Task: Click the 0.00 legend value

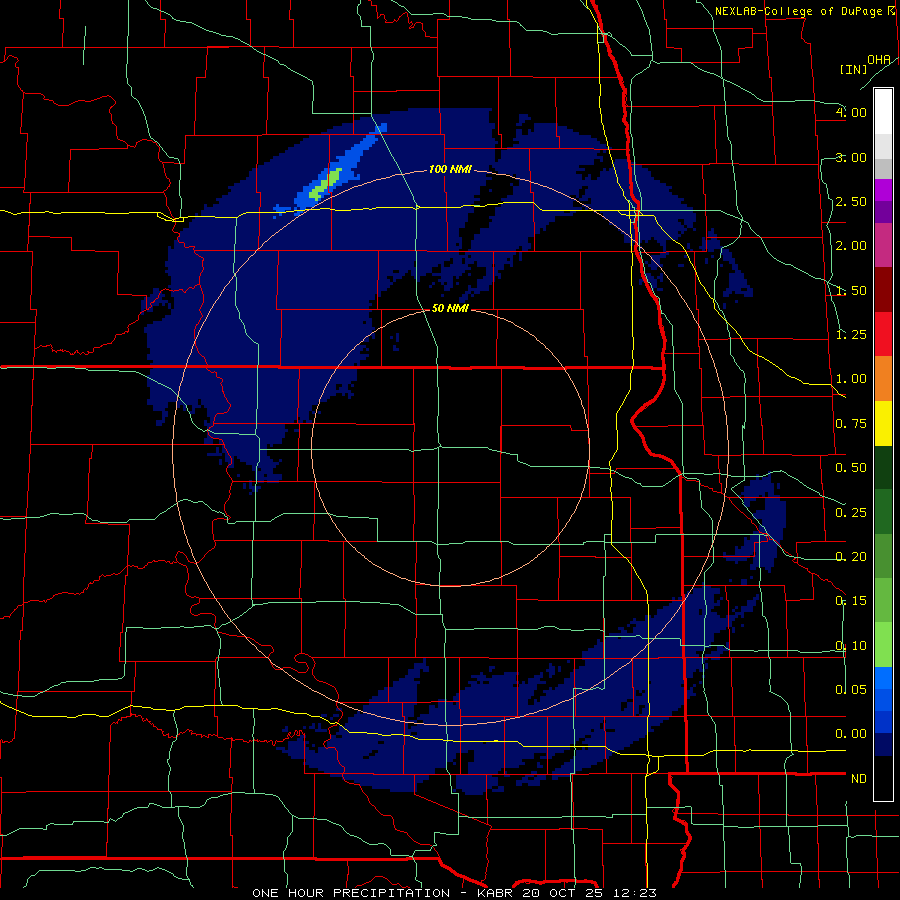Action: pyautogui.click(x=851, y=734)
